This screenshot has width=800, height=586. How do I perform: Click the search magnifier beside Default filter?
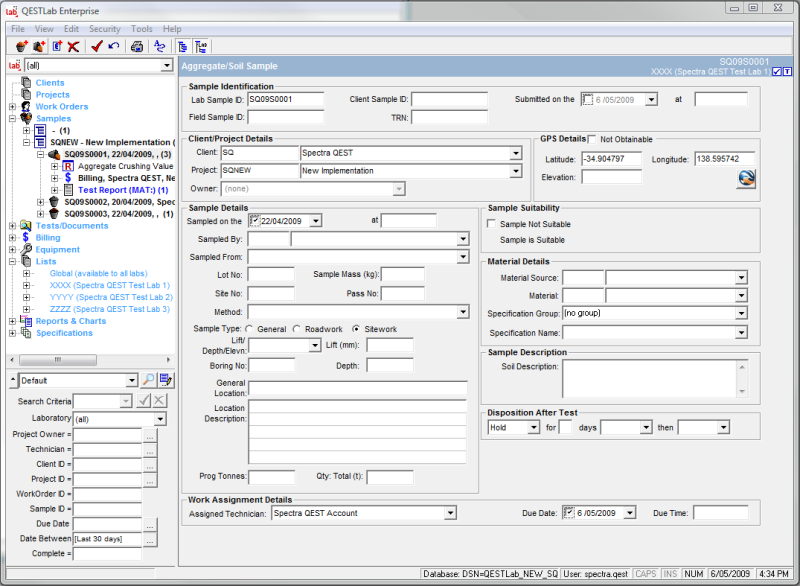147,380
